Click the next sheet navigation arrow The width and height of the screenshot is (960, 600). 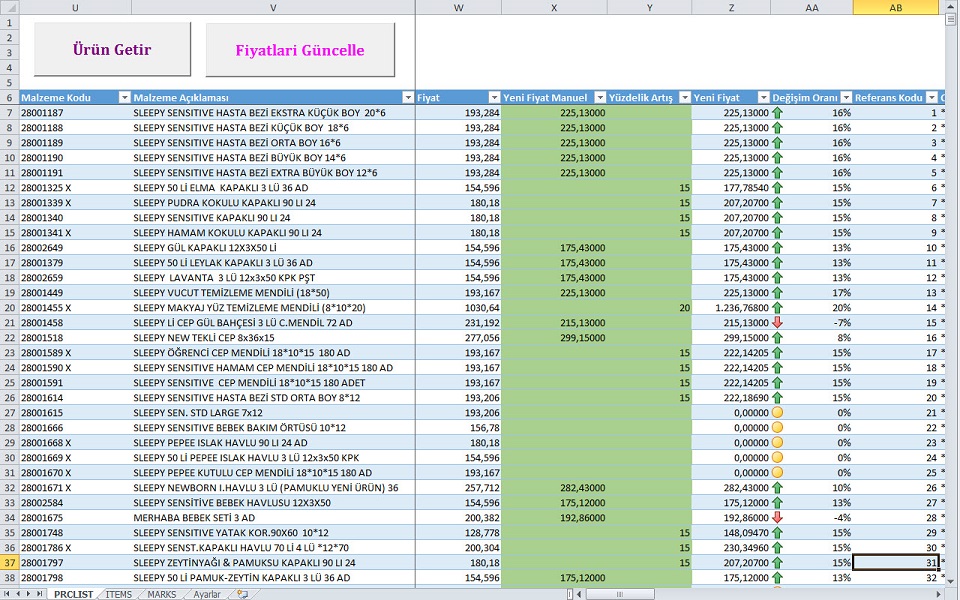click(28, 594)
